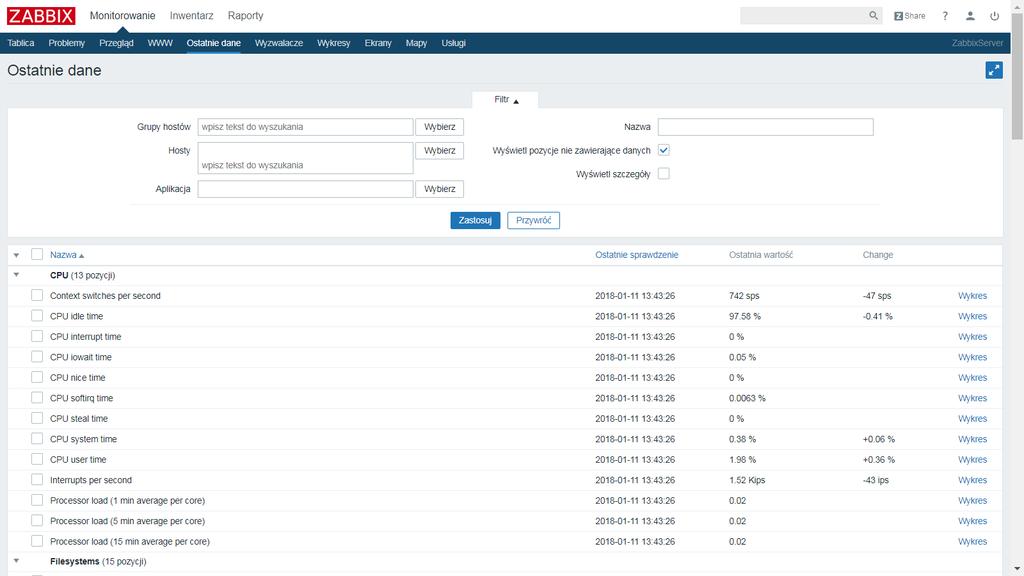Switch to the Usługi tab
Viewport: 1024px width, 576px height.
tap(453, 43)
